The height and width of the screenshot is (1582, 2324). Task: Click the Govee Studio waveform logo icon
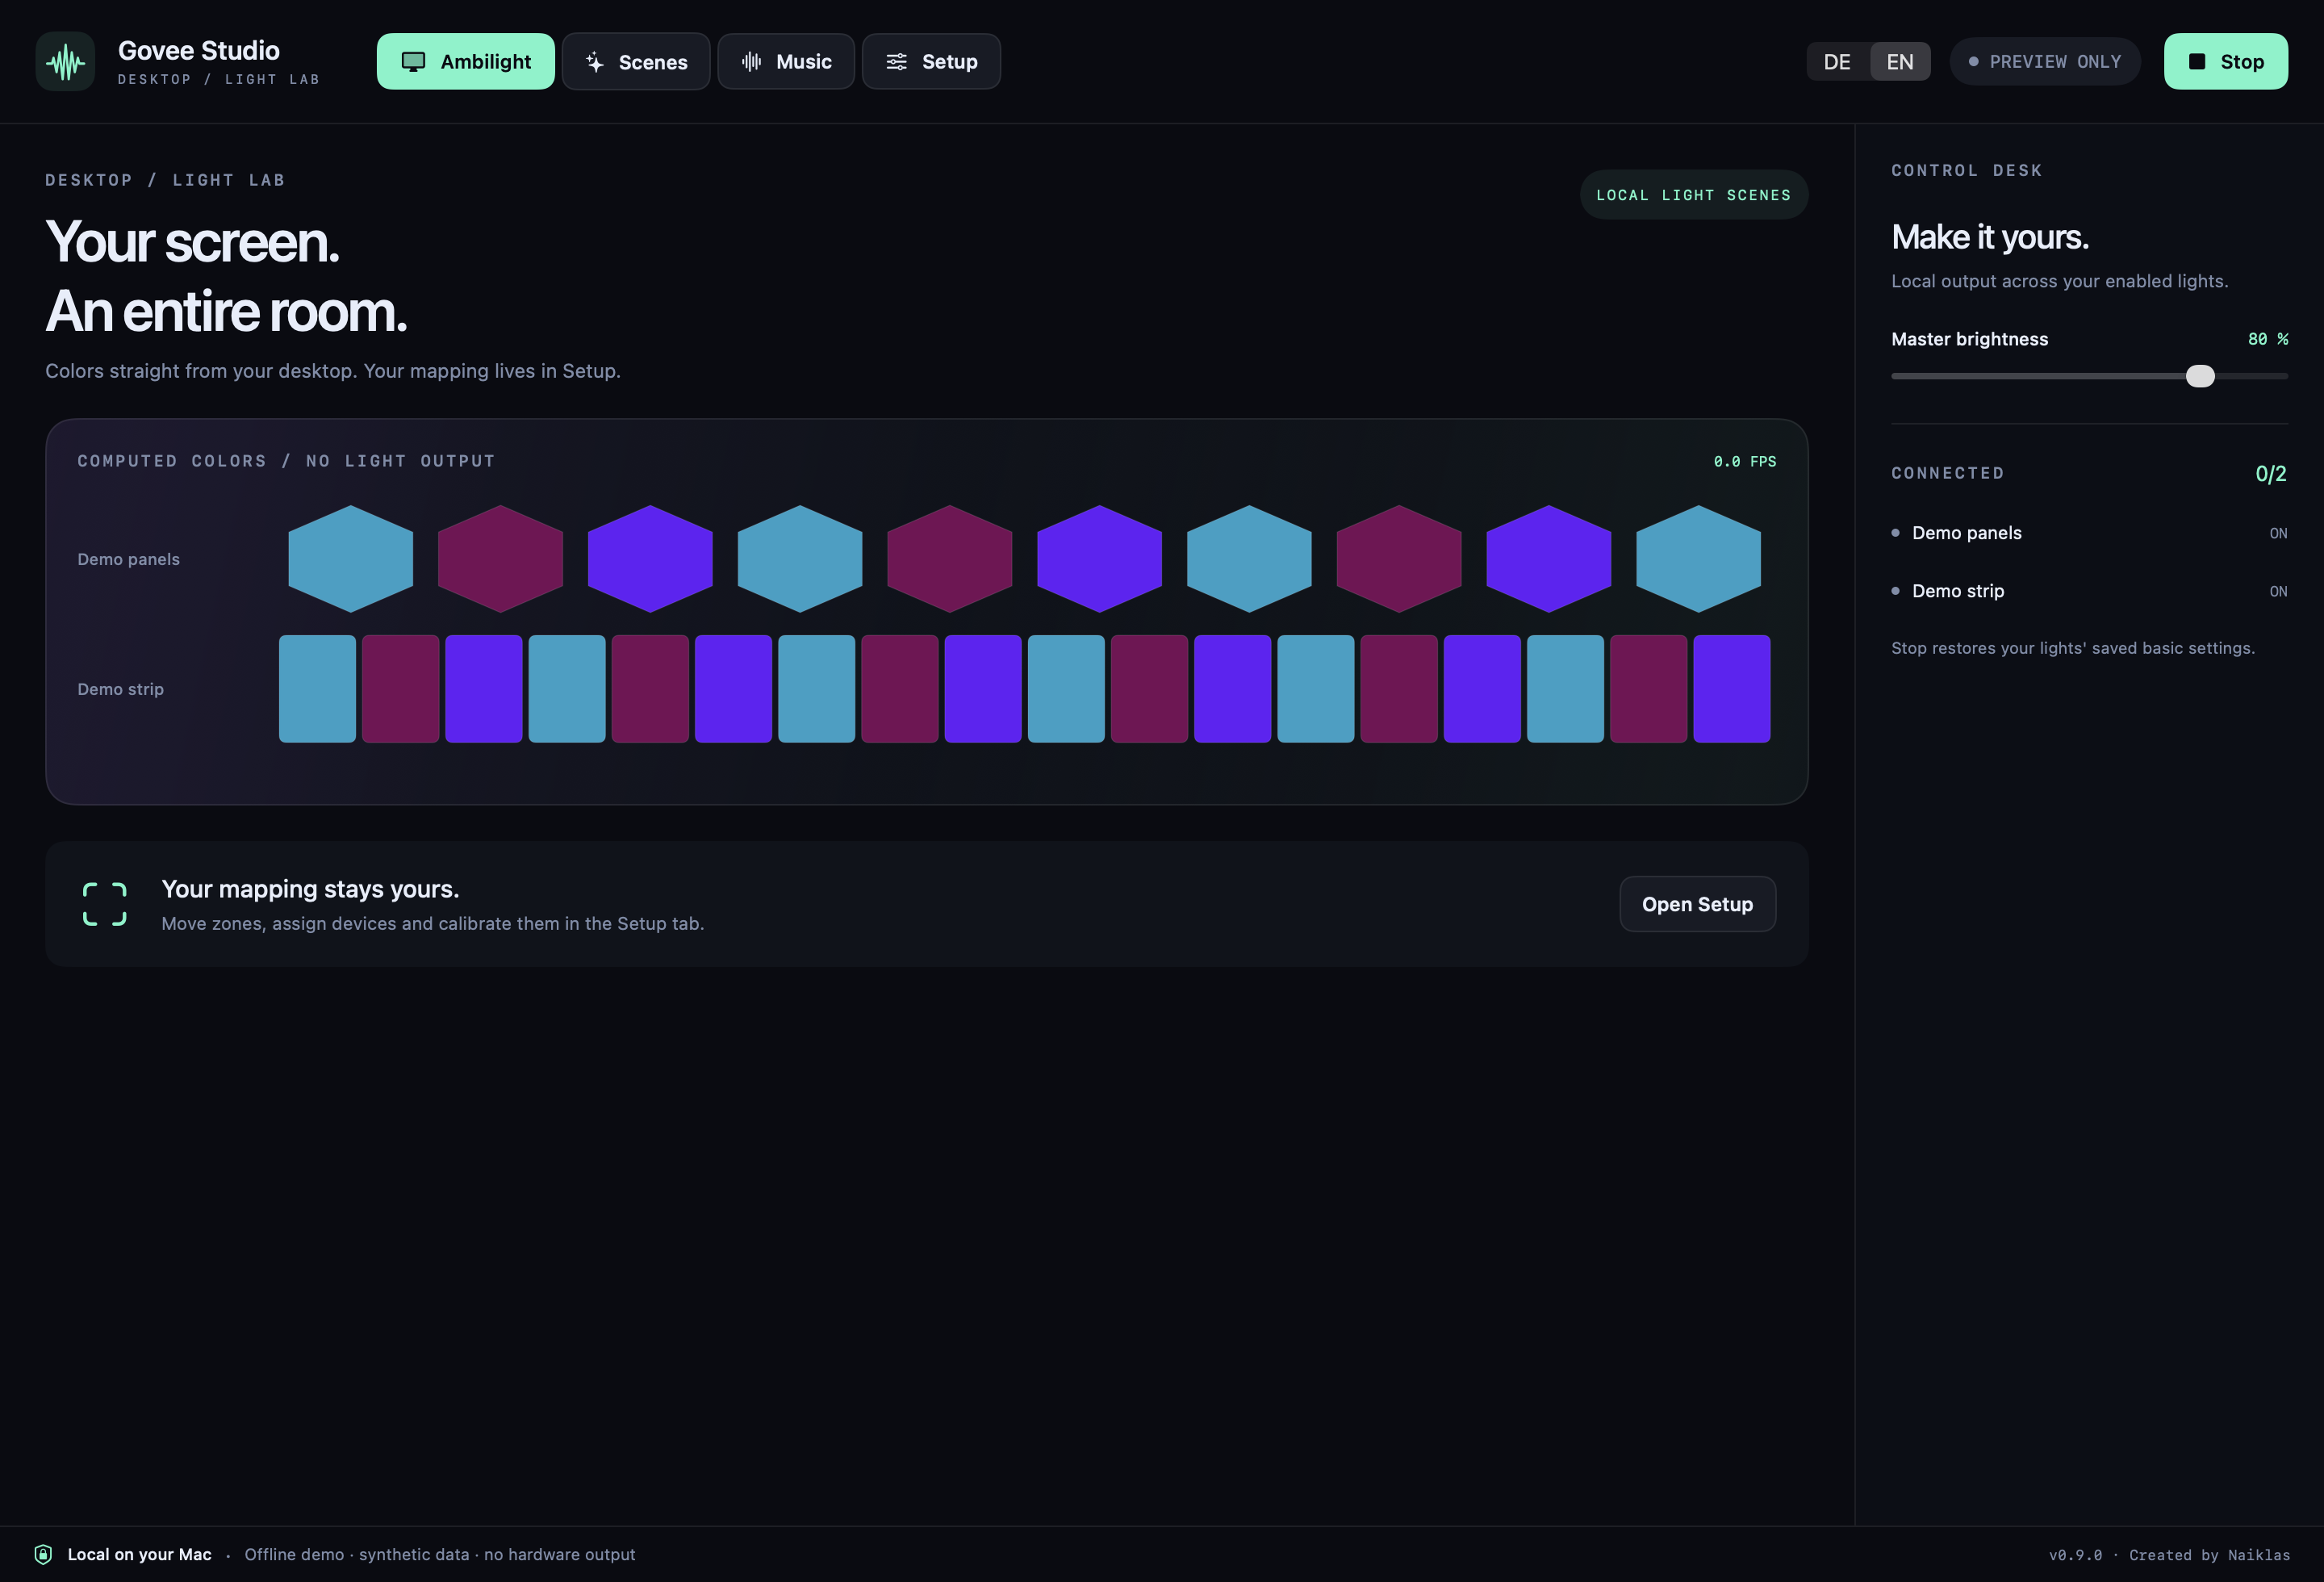point(65,61)
